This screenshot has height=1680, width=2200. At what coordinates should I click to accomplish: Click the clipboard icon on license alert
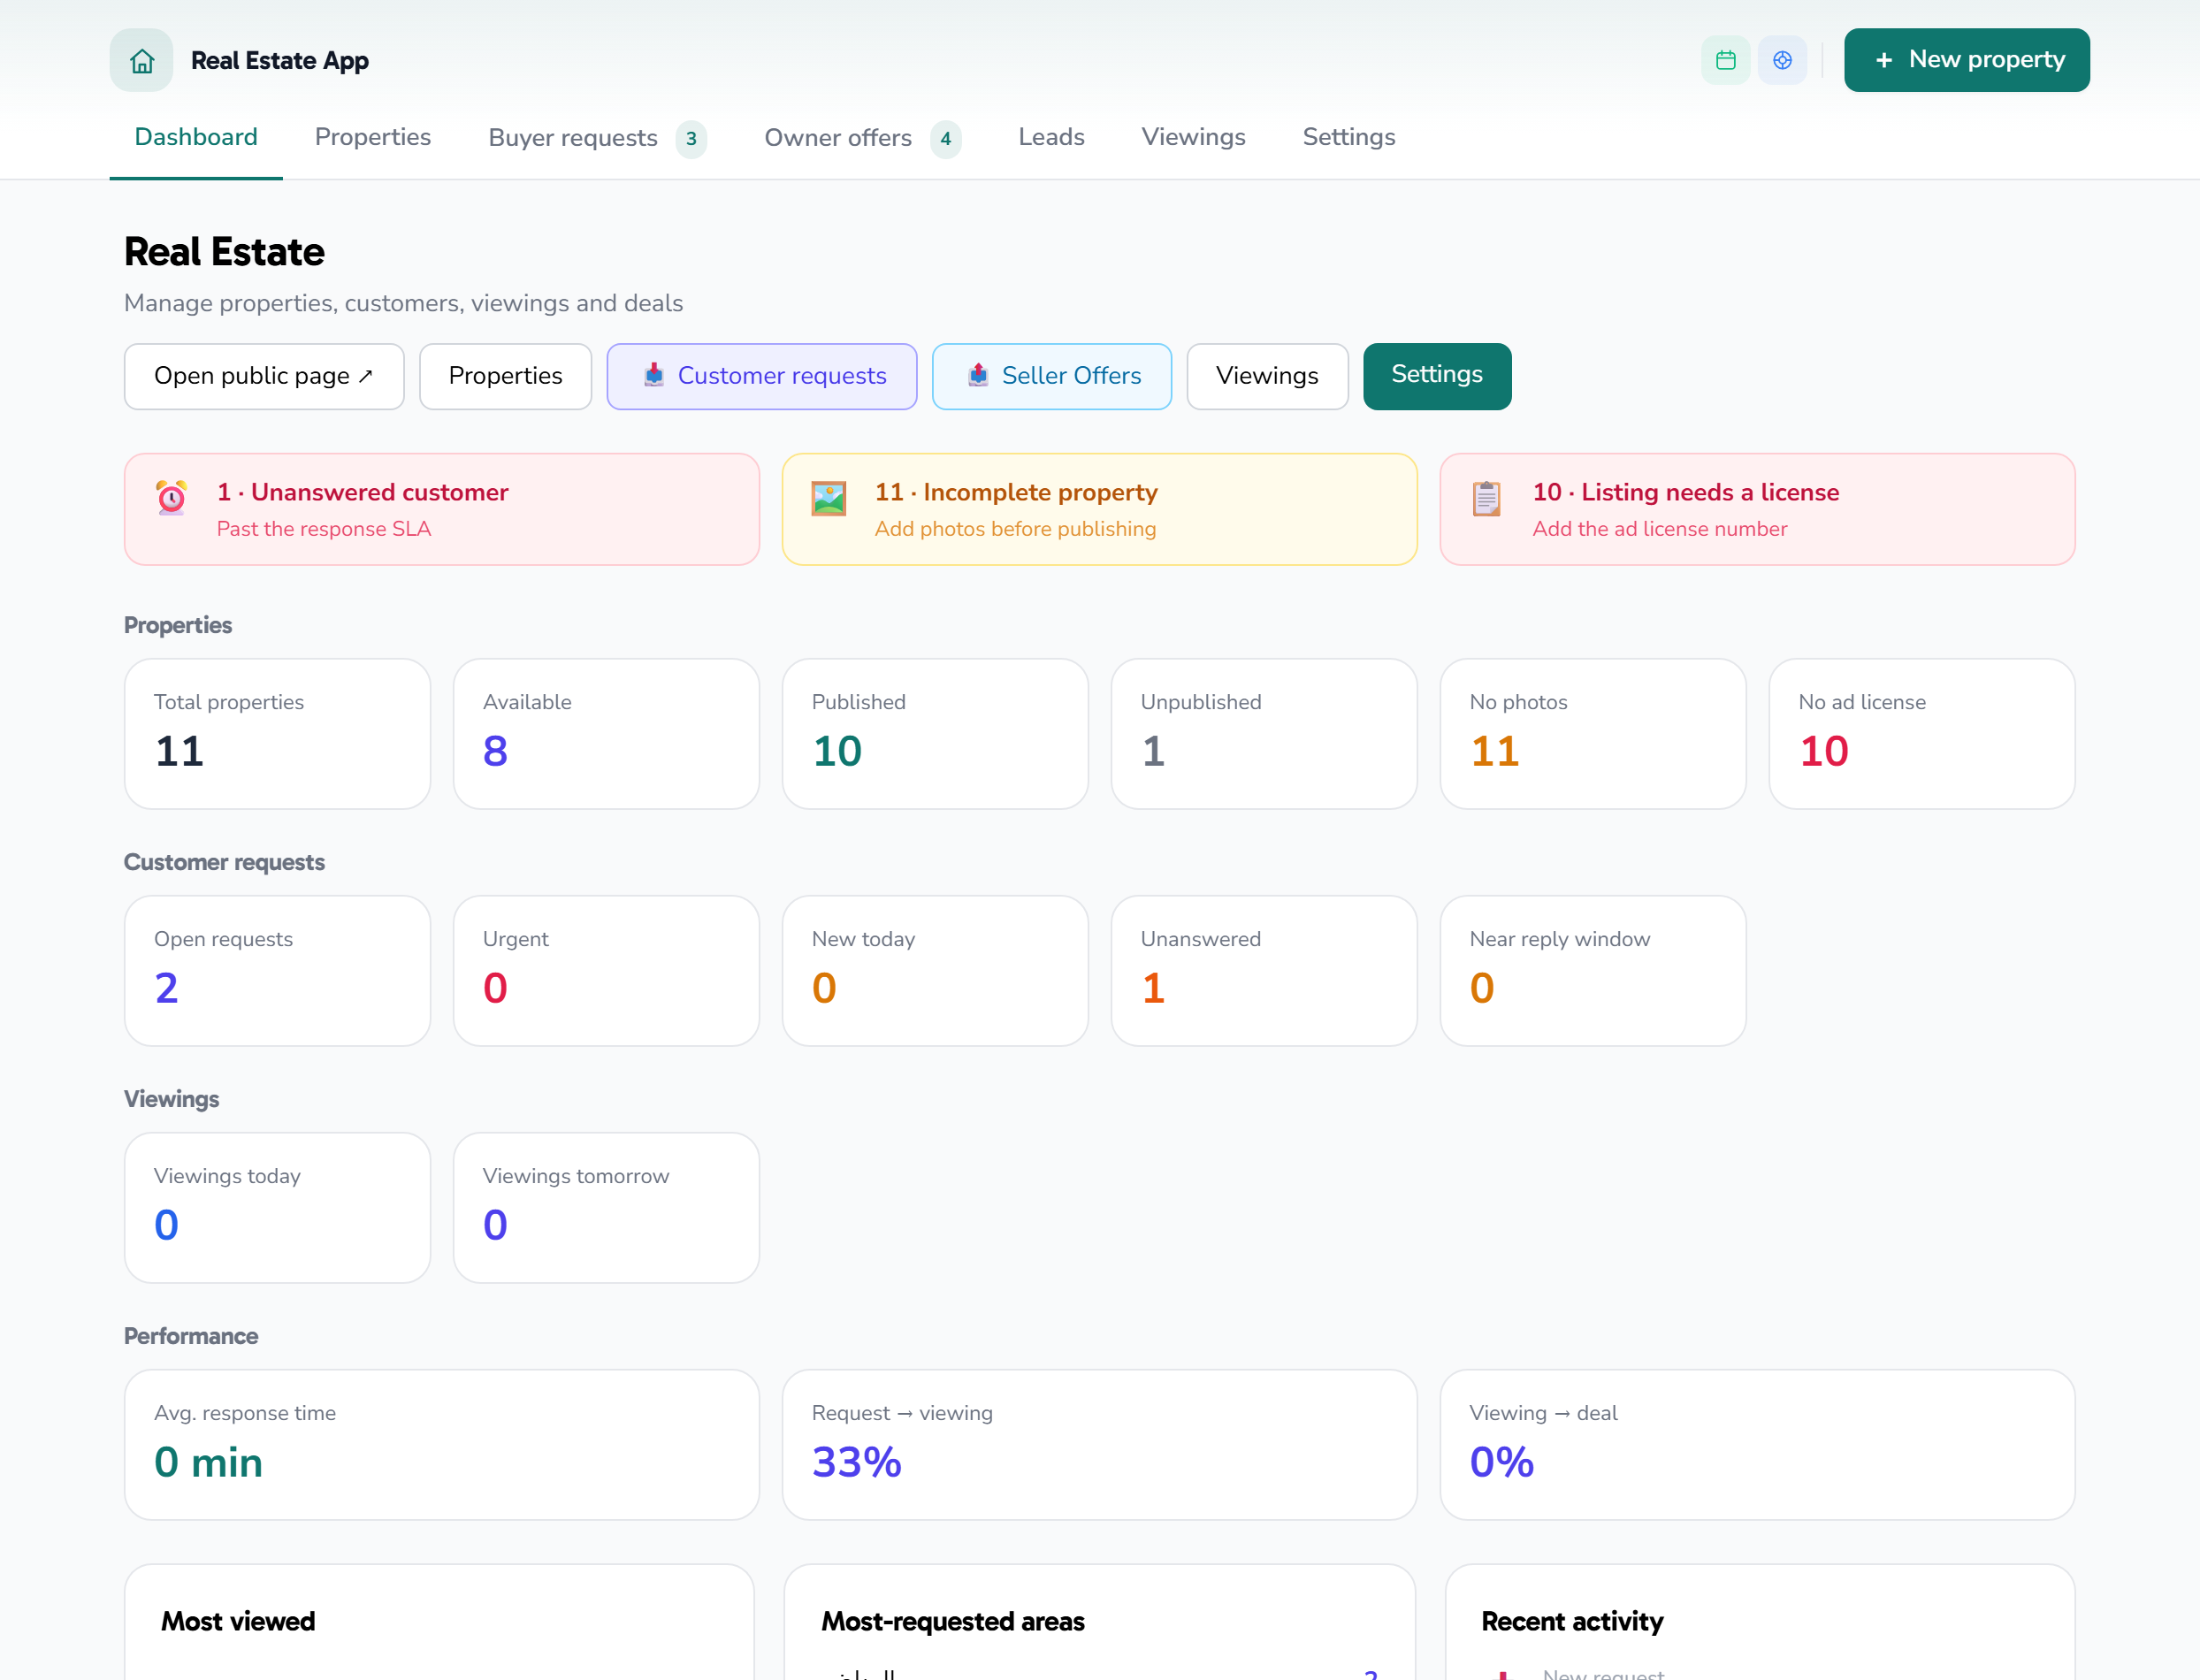coord(1487,498)
